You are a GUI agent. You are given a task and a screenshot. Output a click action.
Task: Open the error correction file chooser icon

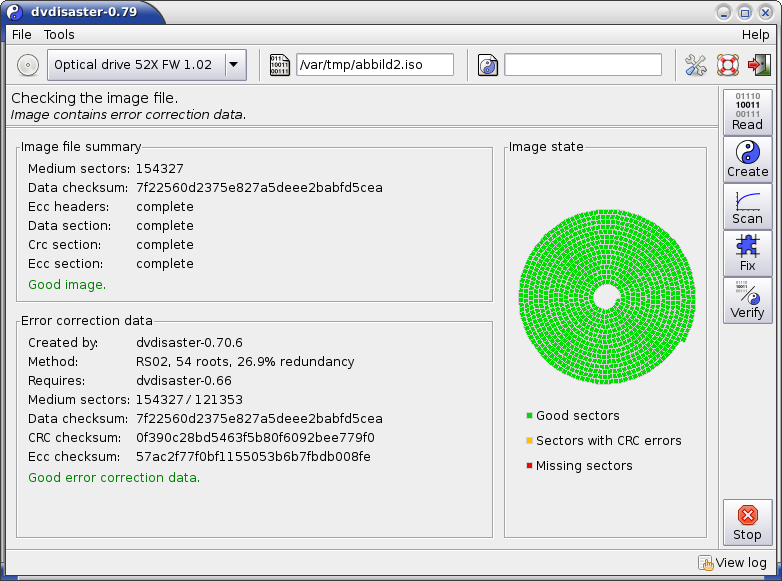tap(488, 65)
